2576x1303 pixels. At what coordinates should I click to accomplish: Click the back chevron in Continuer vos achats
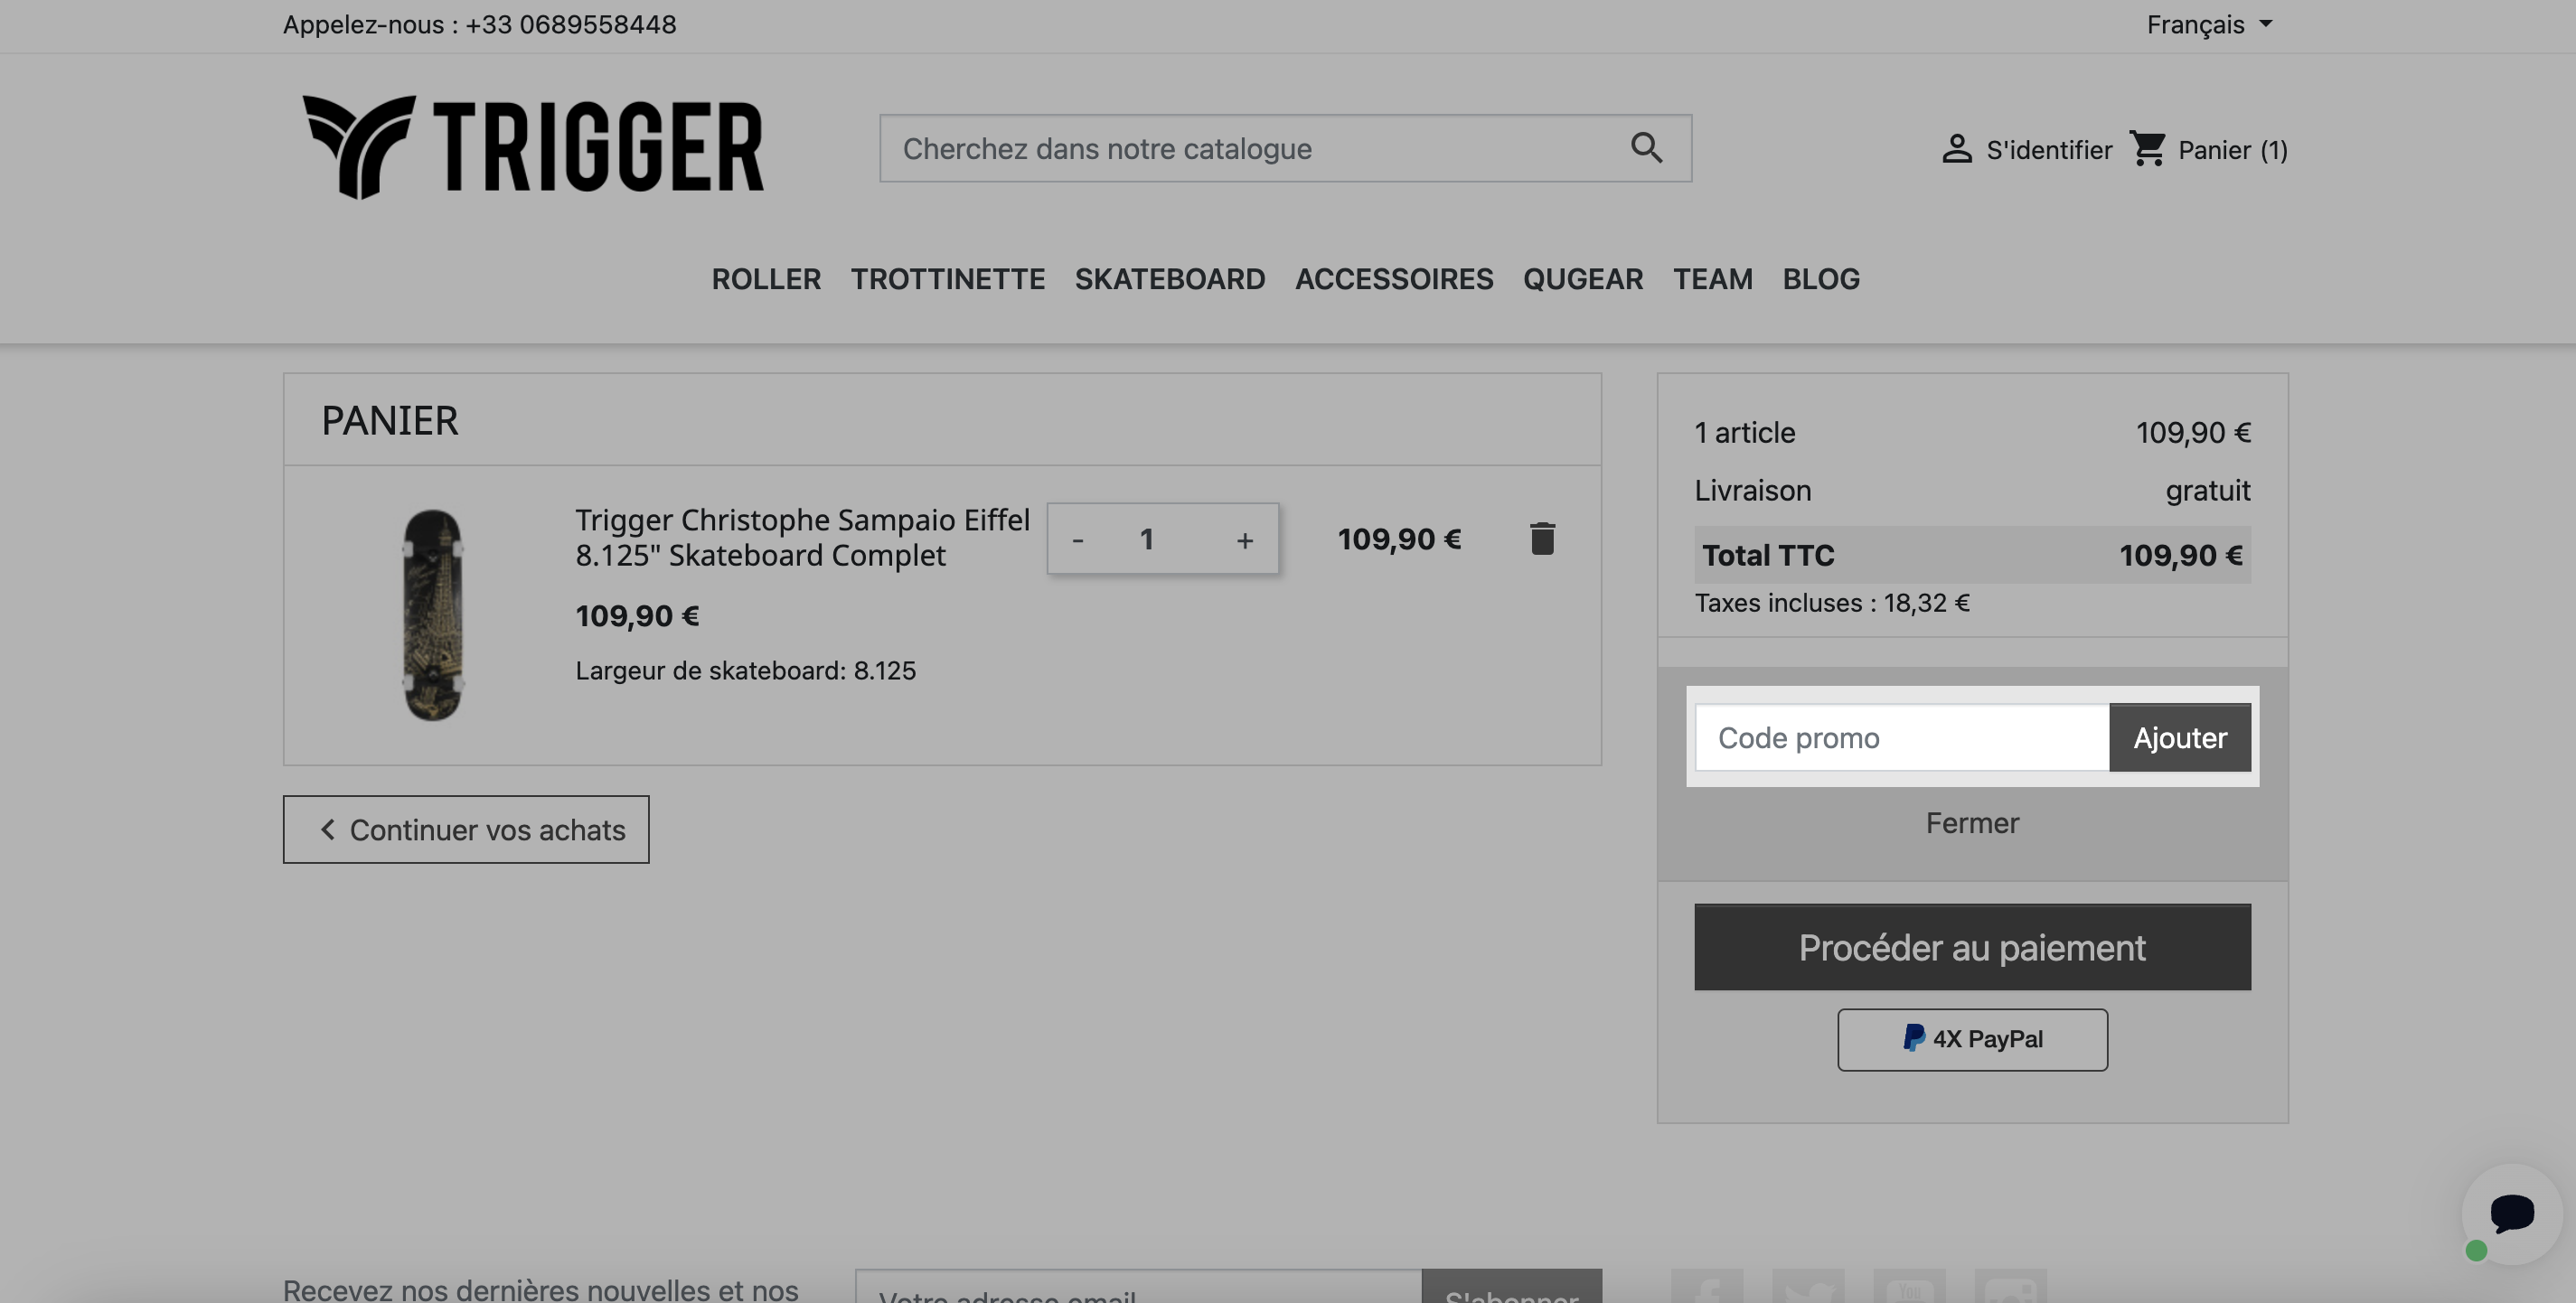pyautogui.click(x=327, y=829)
